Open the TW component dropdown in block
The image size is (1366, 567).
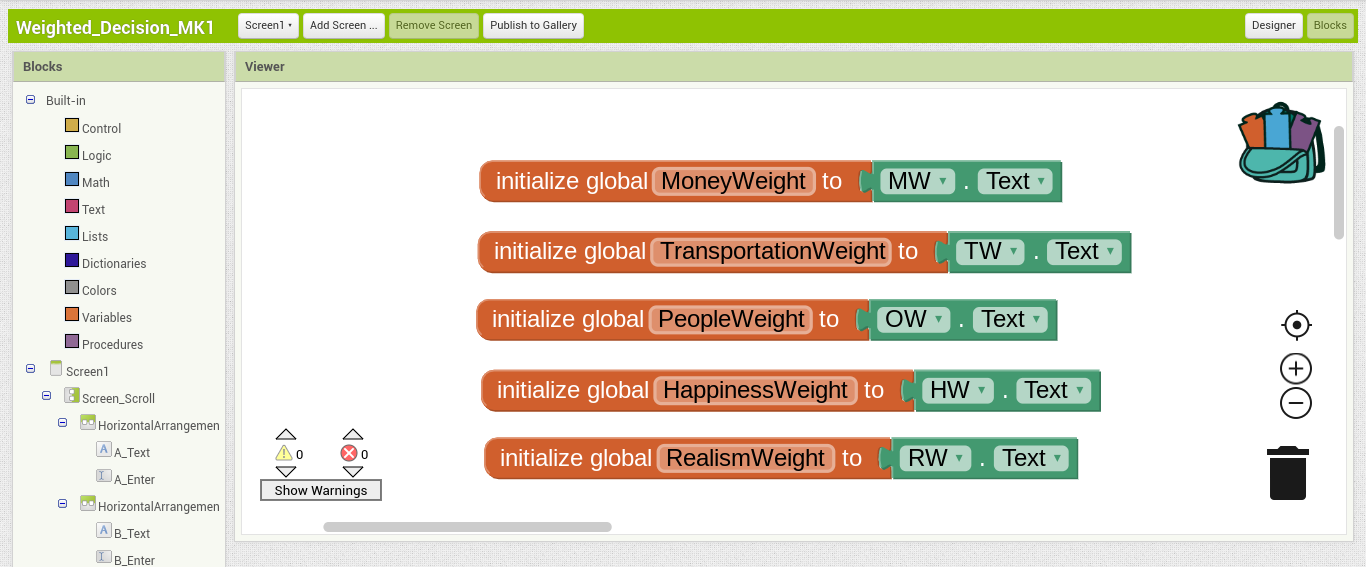[x=990, y=251]
